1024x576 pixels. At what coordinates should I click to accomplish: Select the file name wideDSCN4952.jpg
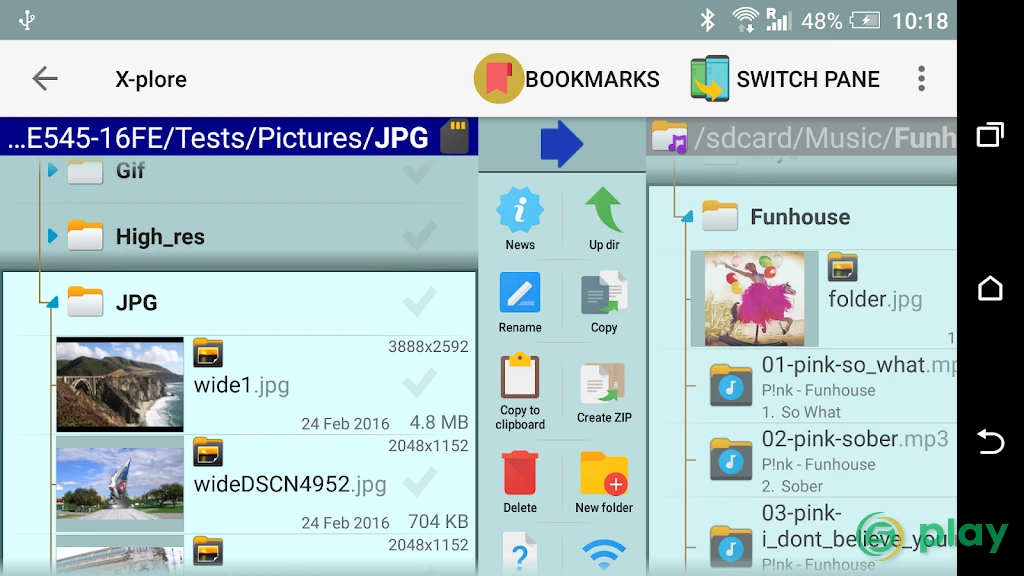[x=290, y=484]
